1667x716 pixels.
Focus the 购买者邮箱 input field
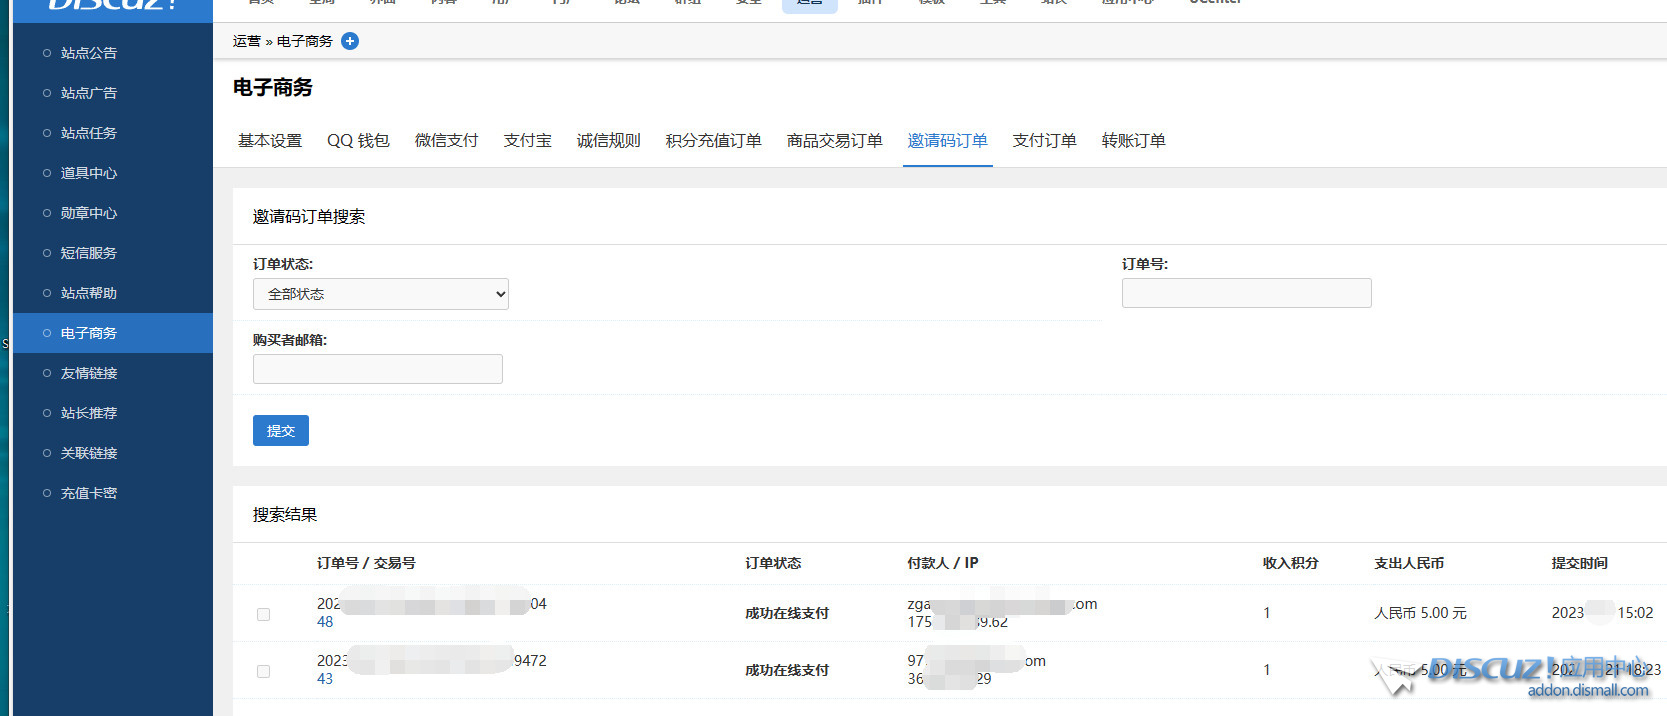(378, 369)
